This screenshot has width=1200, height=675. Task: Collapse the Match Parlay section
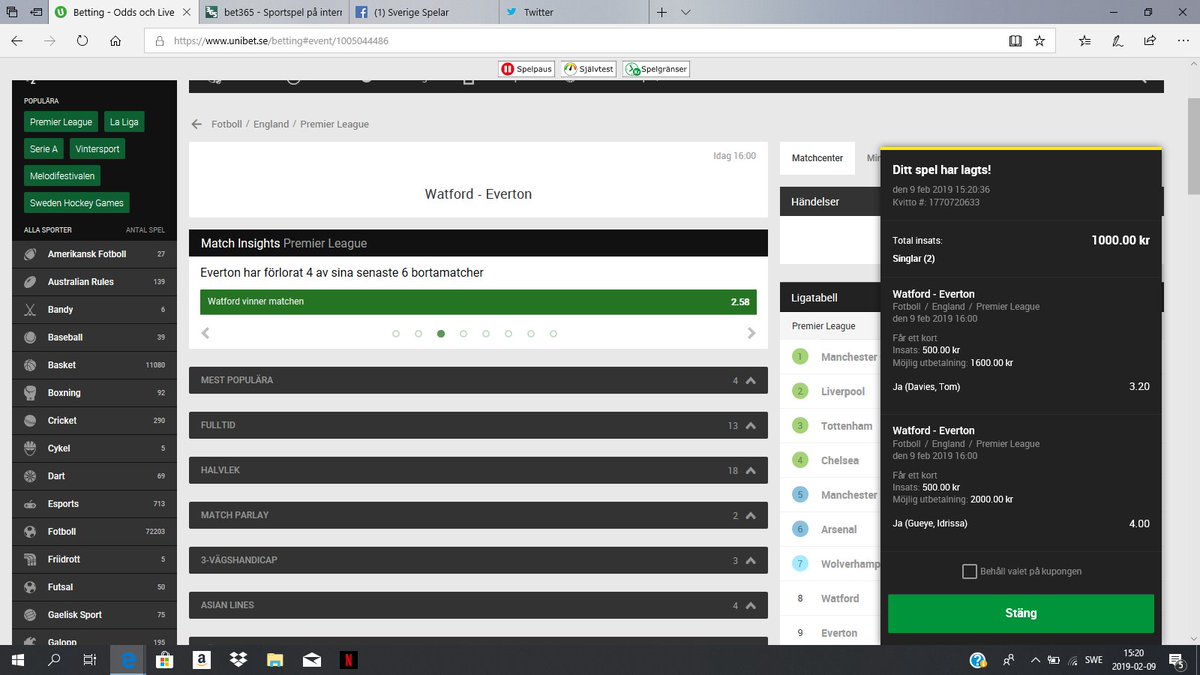(478, 515)
